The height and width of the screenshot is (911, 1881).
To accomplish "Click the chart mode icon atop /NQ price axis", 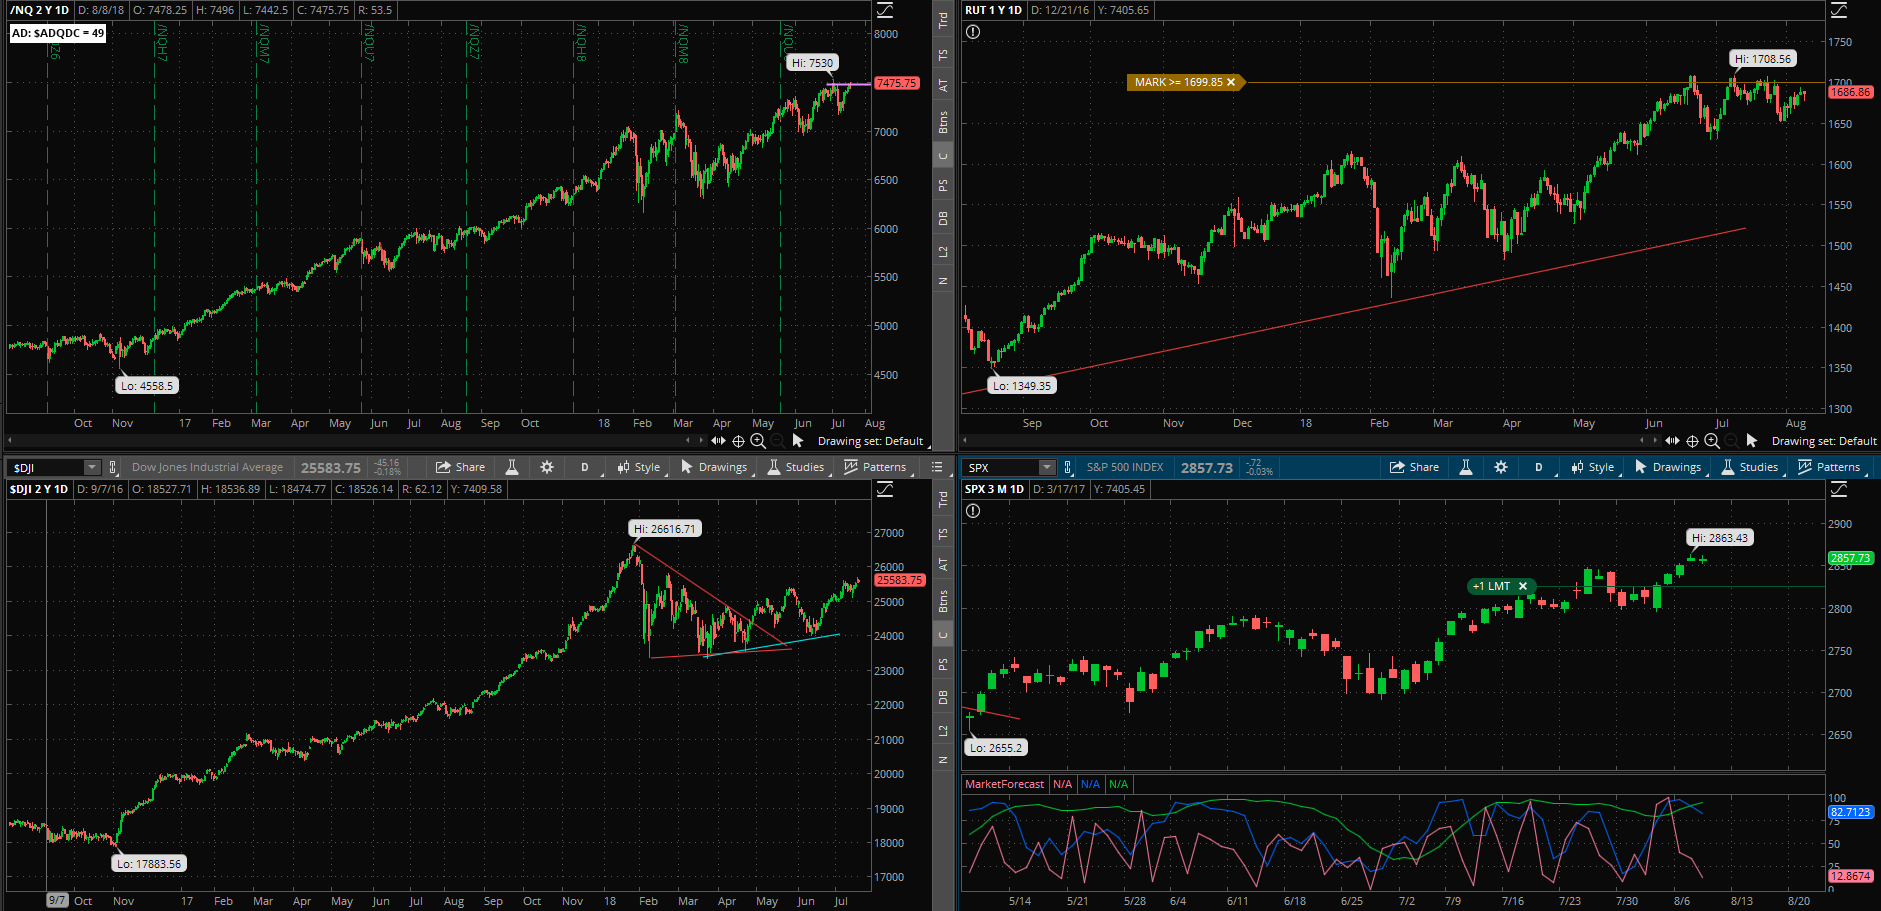I will [885, 10].
